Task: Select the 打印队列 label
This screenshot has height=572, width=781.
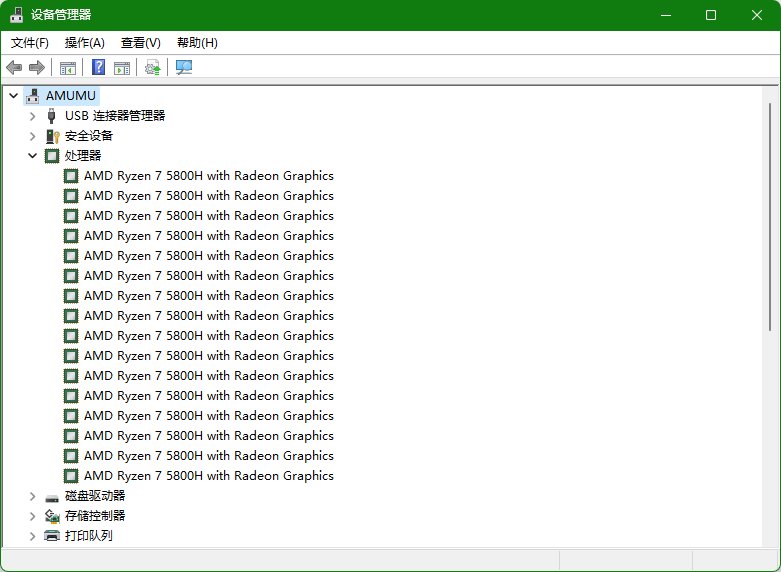Action: coord(89,536)
